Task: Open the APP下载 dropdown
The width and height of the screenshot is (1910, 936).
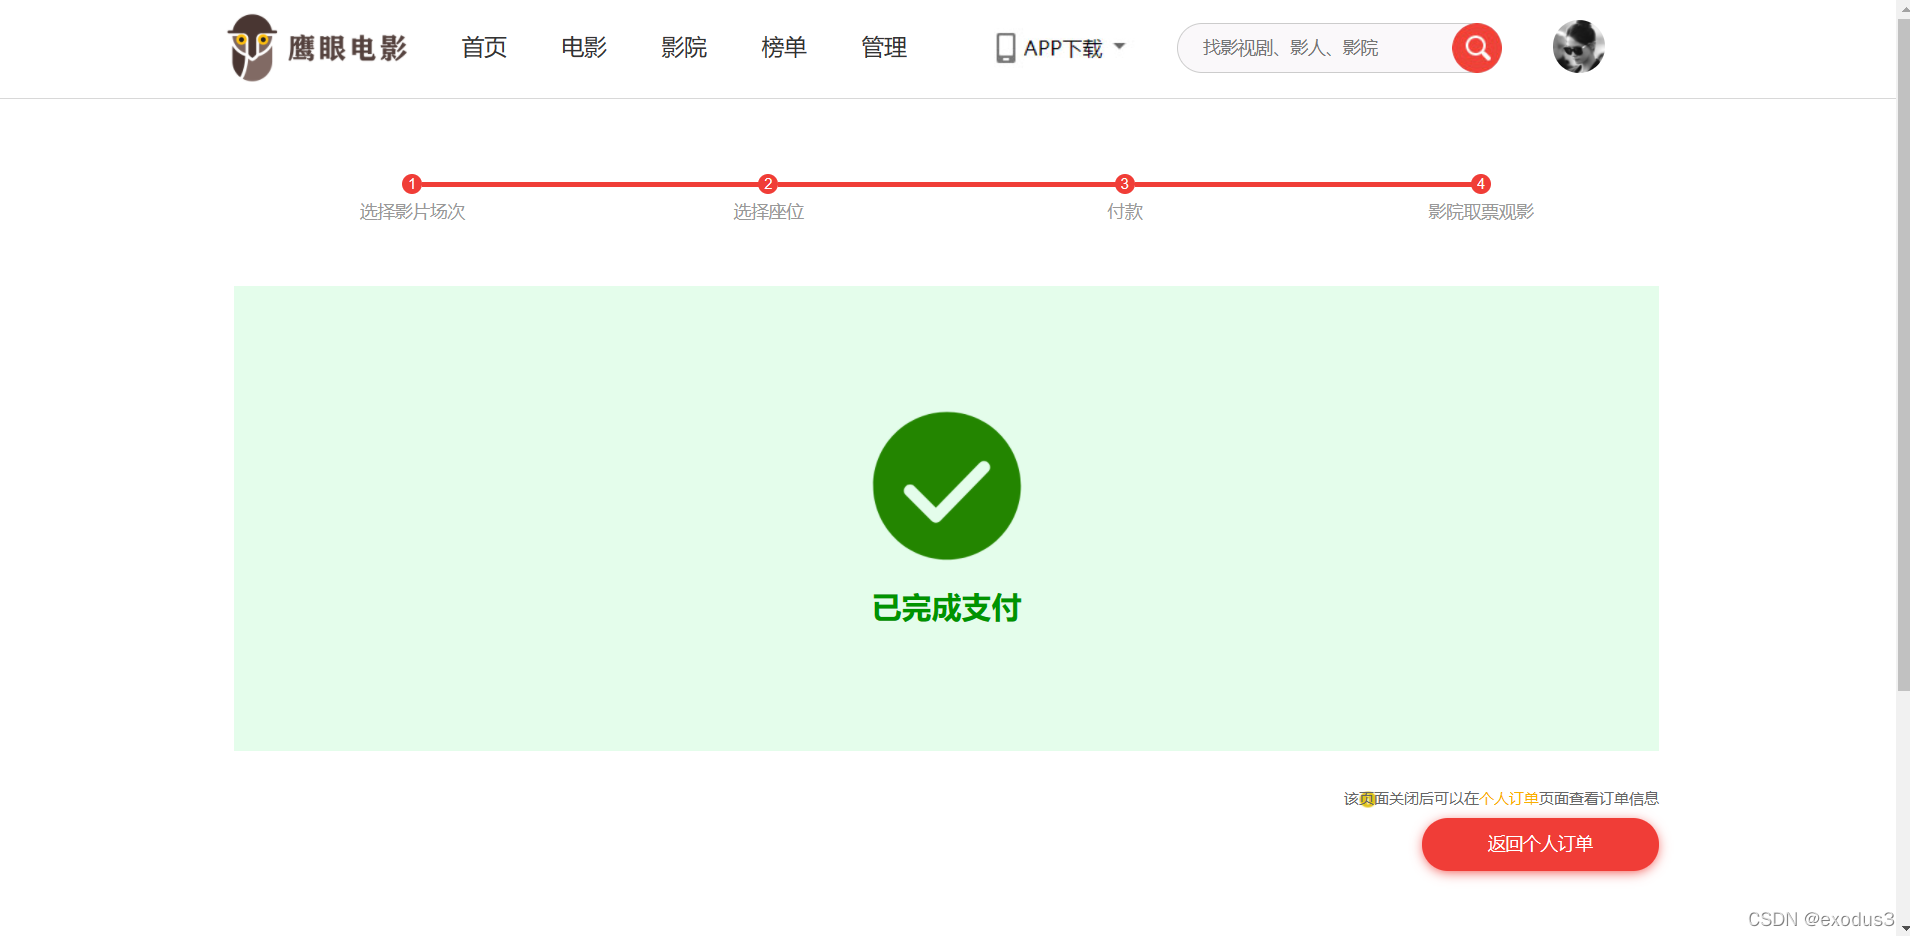Action: tap(1063, 46)
